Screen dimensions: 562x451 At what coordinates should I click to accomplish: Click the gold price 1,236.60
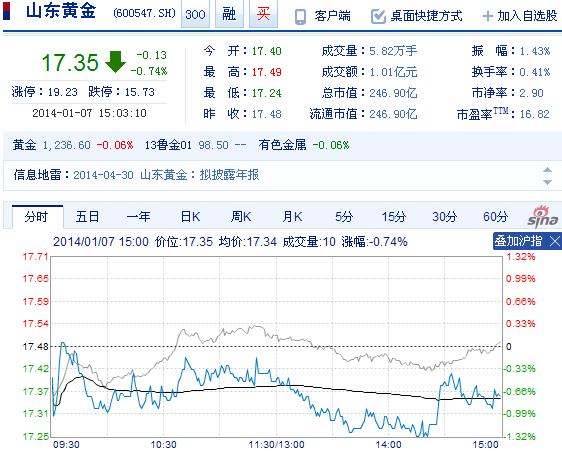click(67, 145)
